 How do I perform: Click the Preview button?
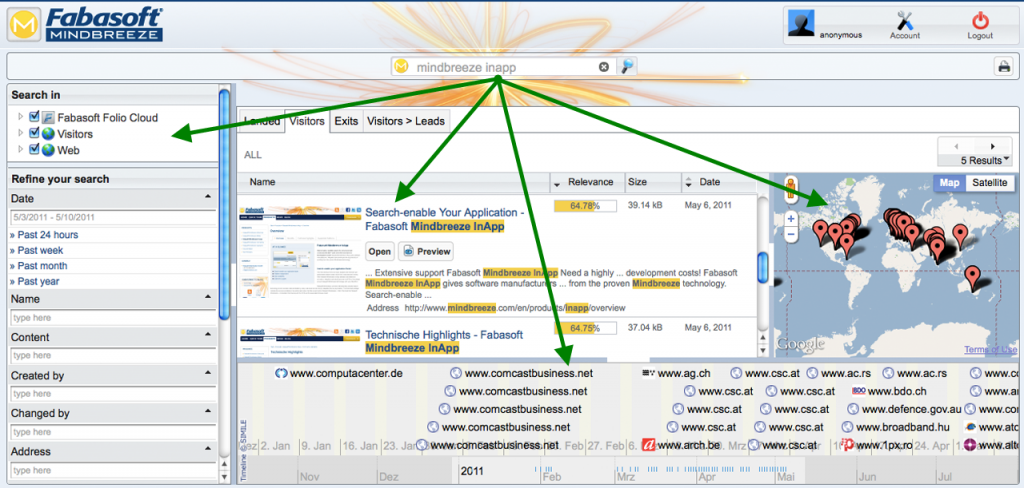tap(426, 252)
